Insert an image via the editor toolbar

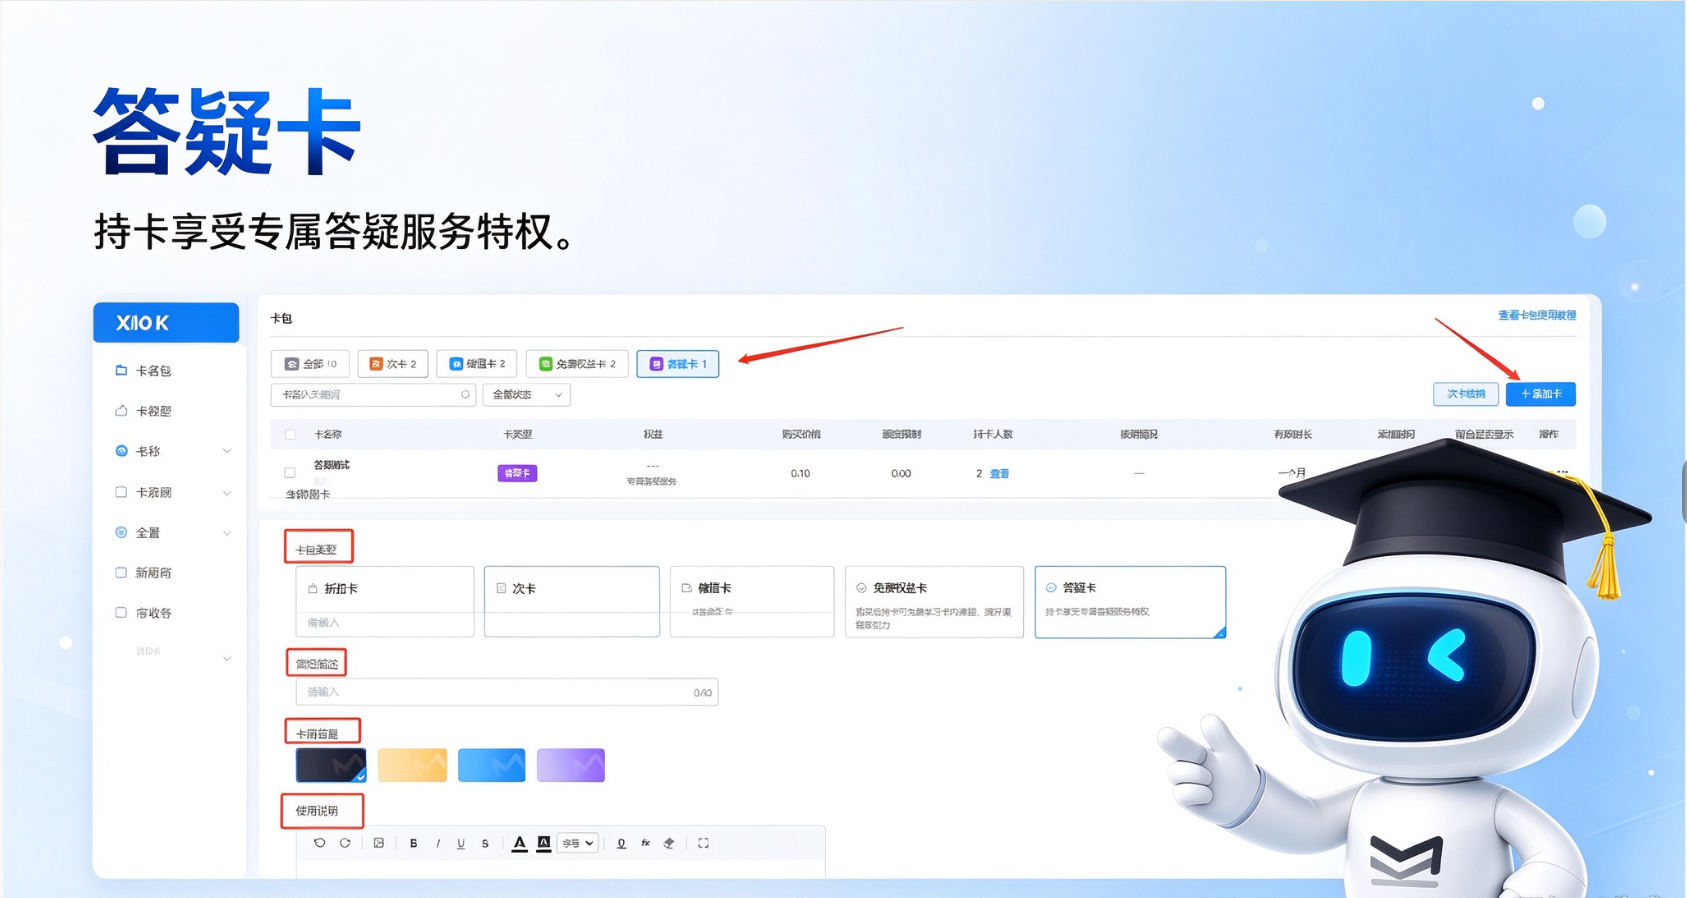click(x=379, y=843)
